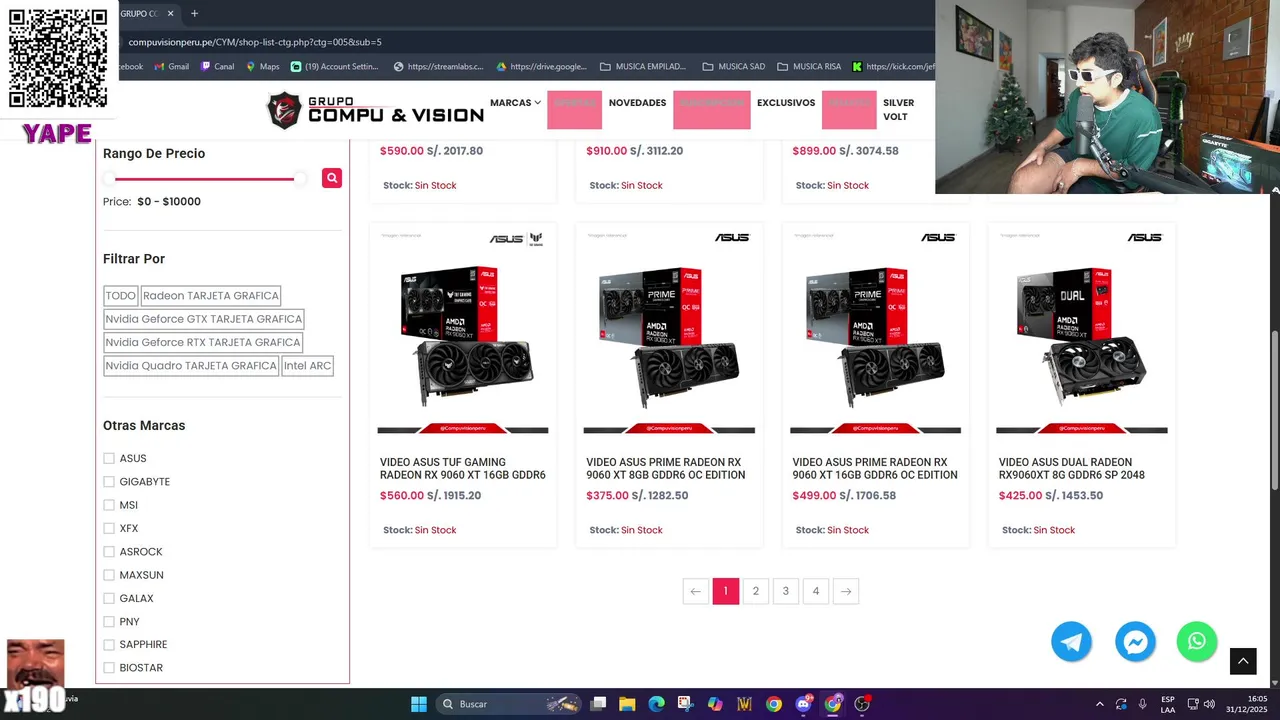
Task: Launch Microsoft Edge from taskbar
Action: click(656, 704)
